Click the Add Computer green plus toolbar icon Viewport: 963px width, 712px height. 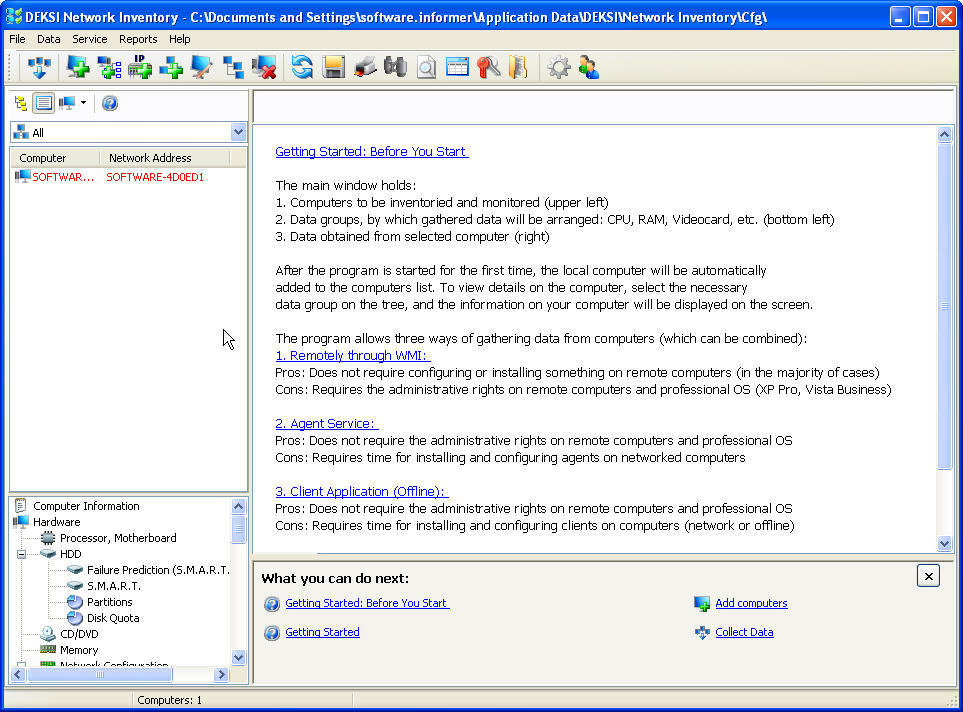tap(77, 67)
